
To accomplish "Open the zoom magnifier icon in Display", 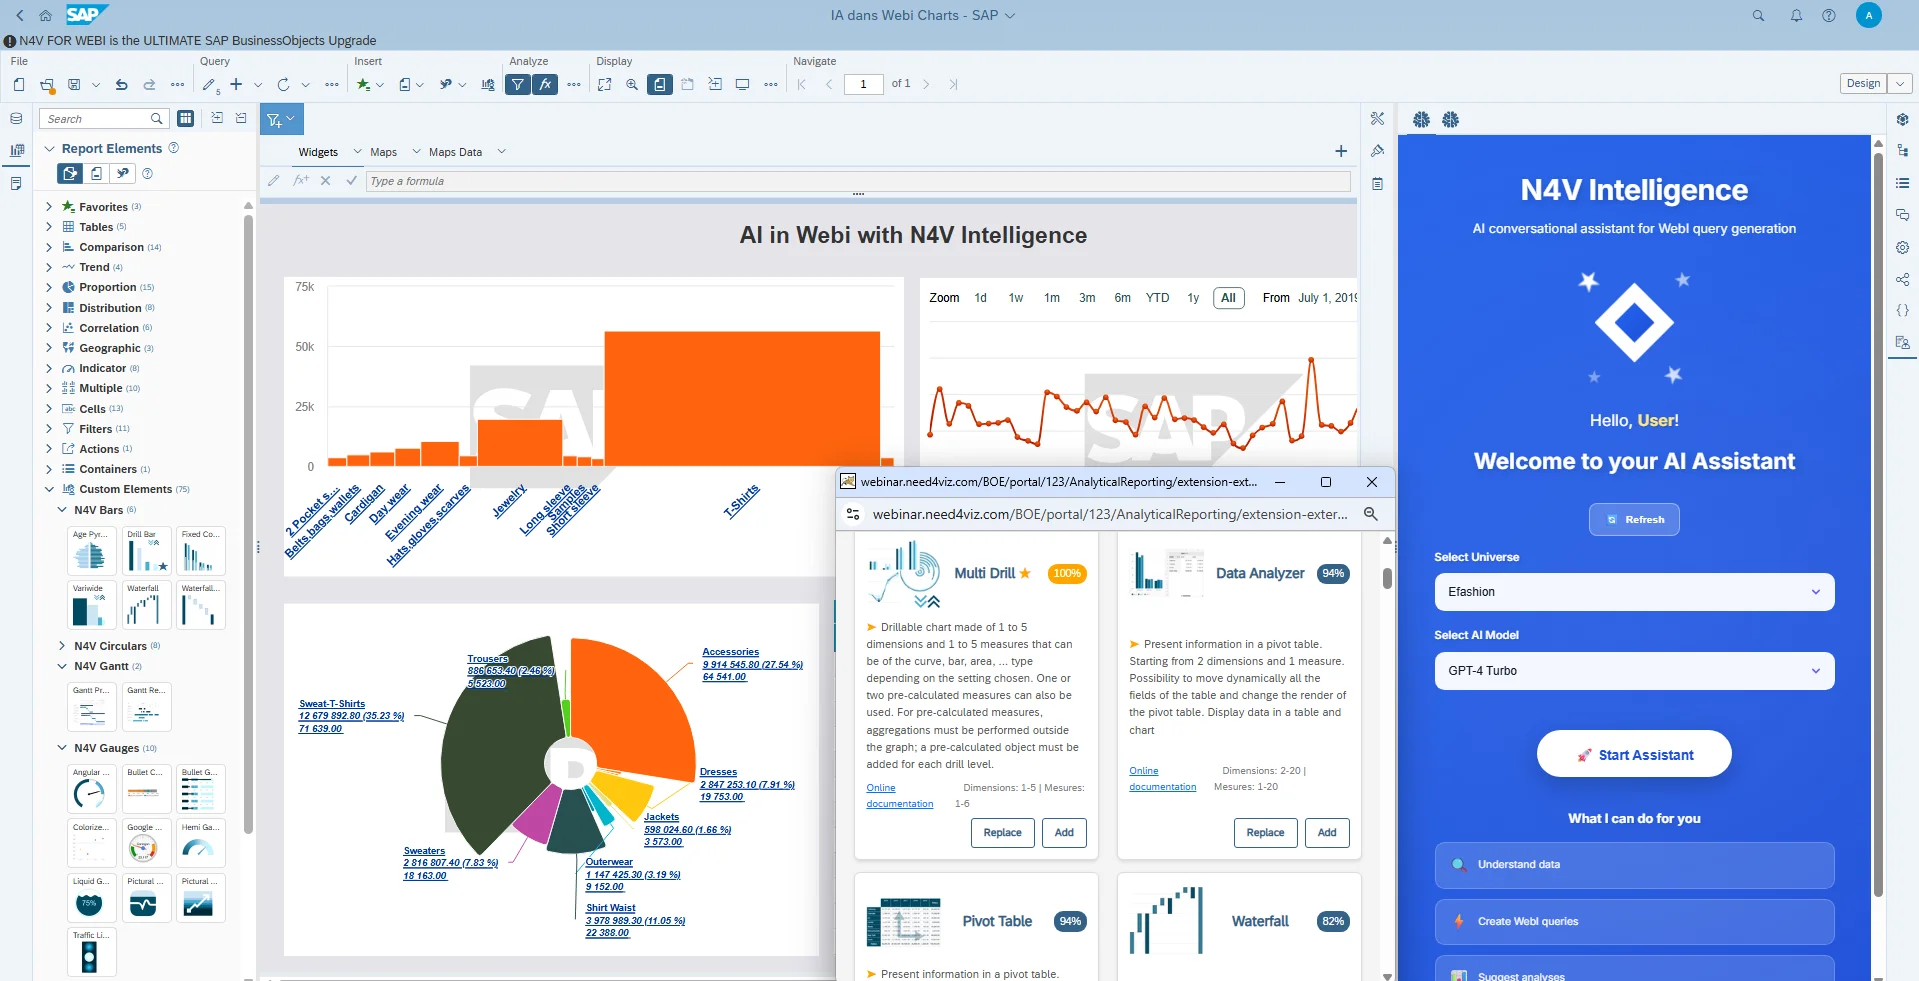I will point(631,85).
